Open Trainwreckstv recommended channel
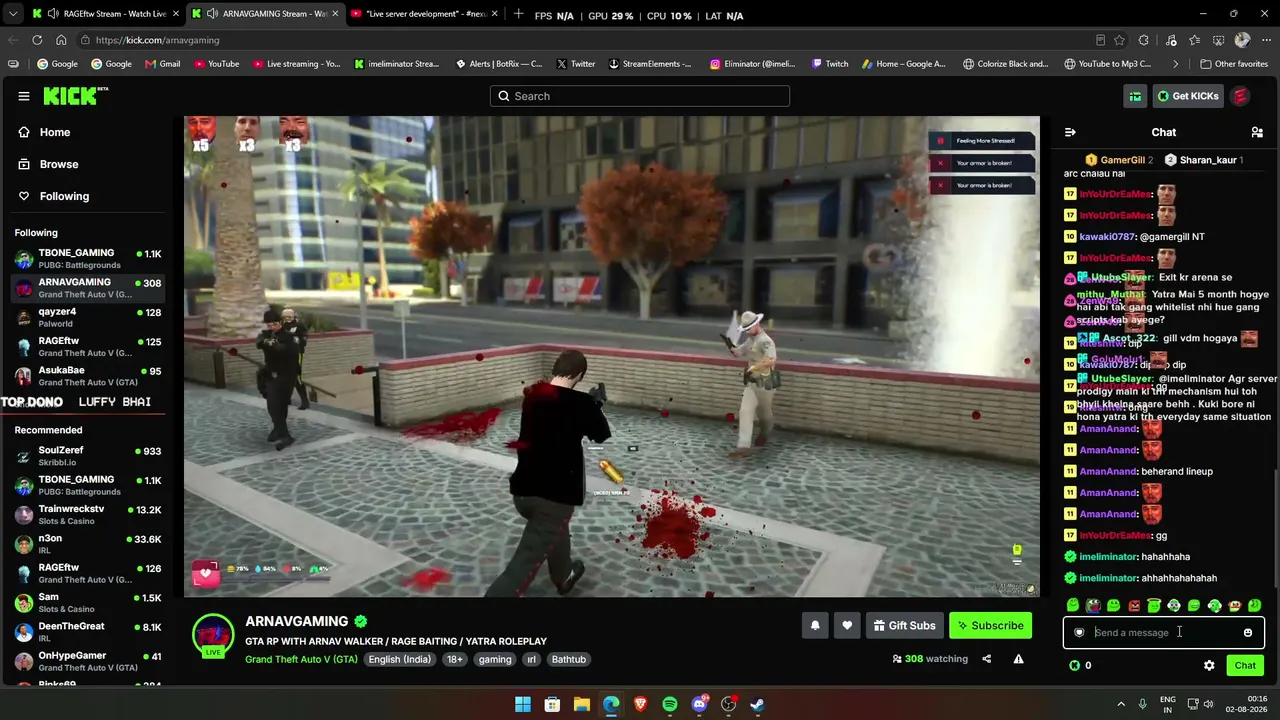 88,515
